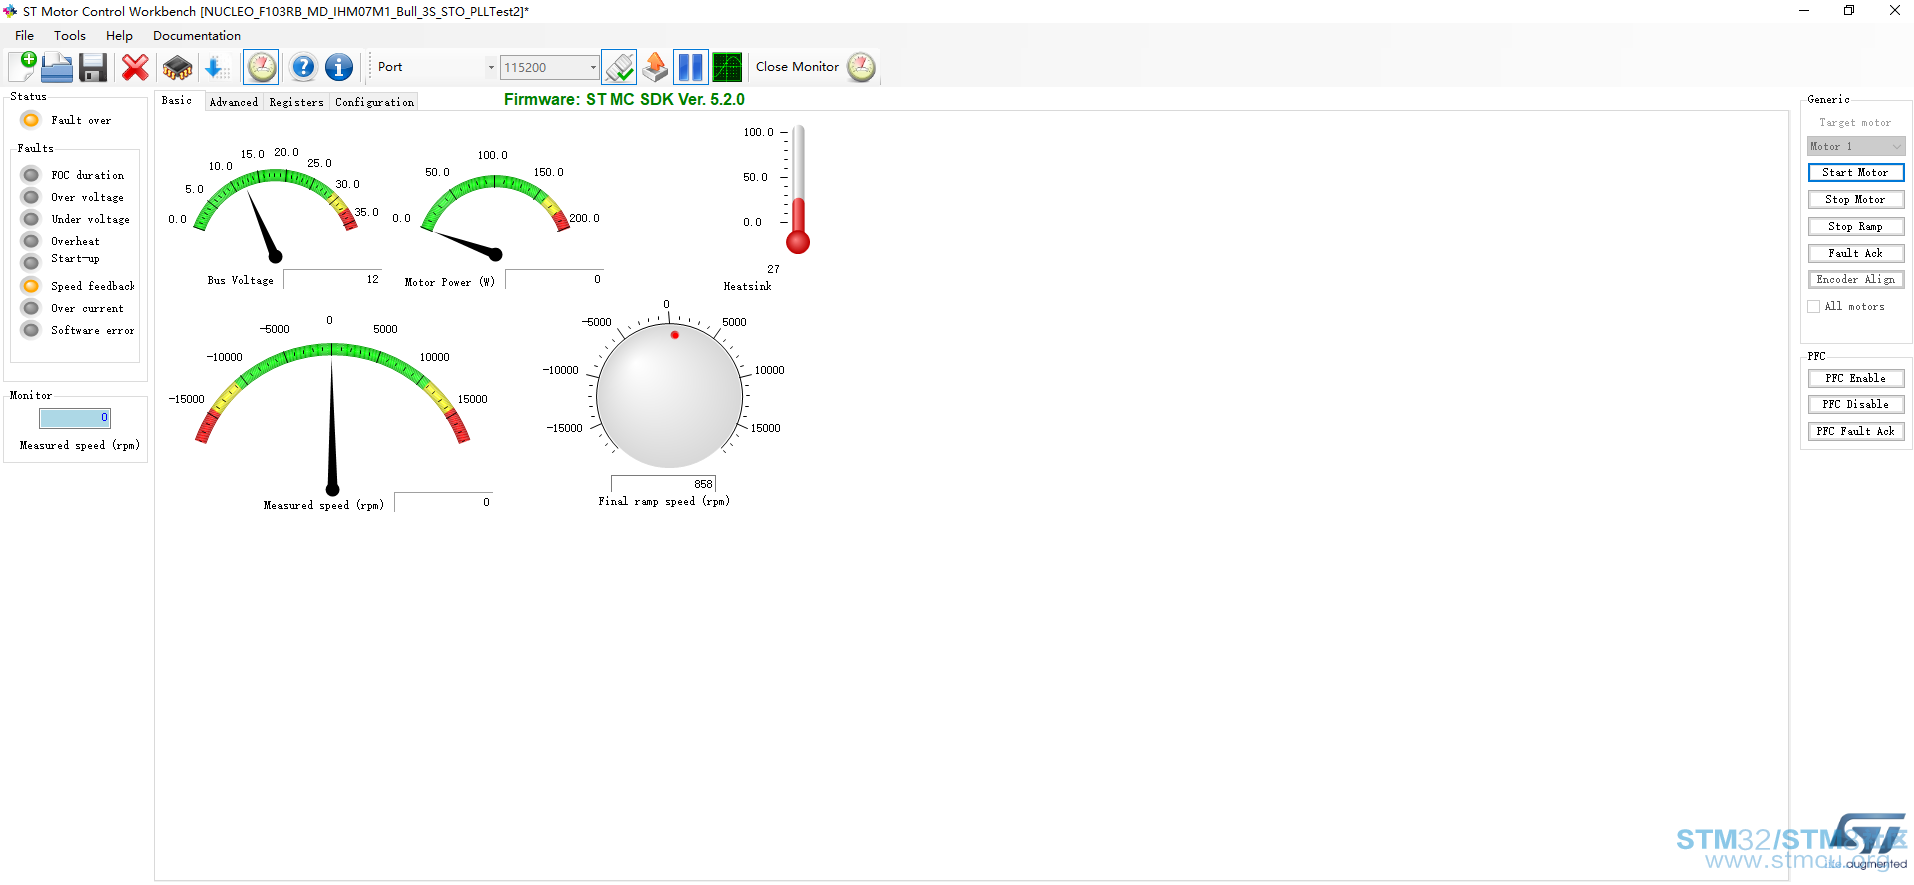
Task: Click the Bus Voltage value field
Action: 333,279
